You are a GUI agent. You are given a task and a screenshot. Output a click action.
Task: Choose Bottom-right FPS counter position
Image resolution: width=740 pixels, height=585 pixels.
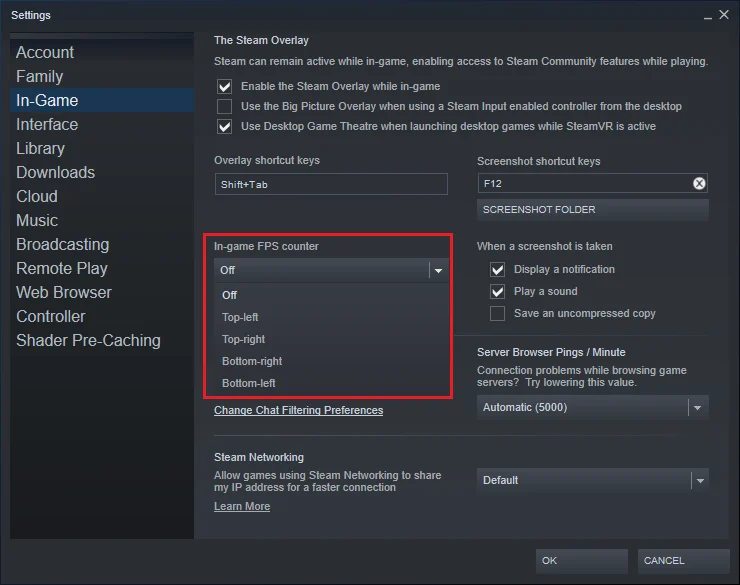click(x=331, y=361)
